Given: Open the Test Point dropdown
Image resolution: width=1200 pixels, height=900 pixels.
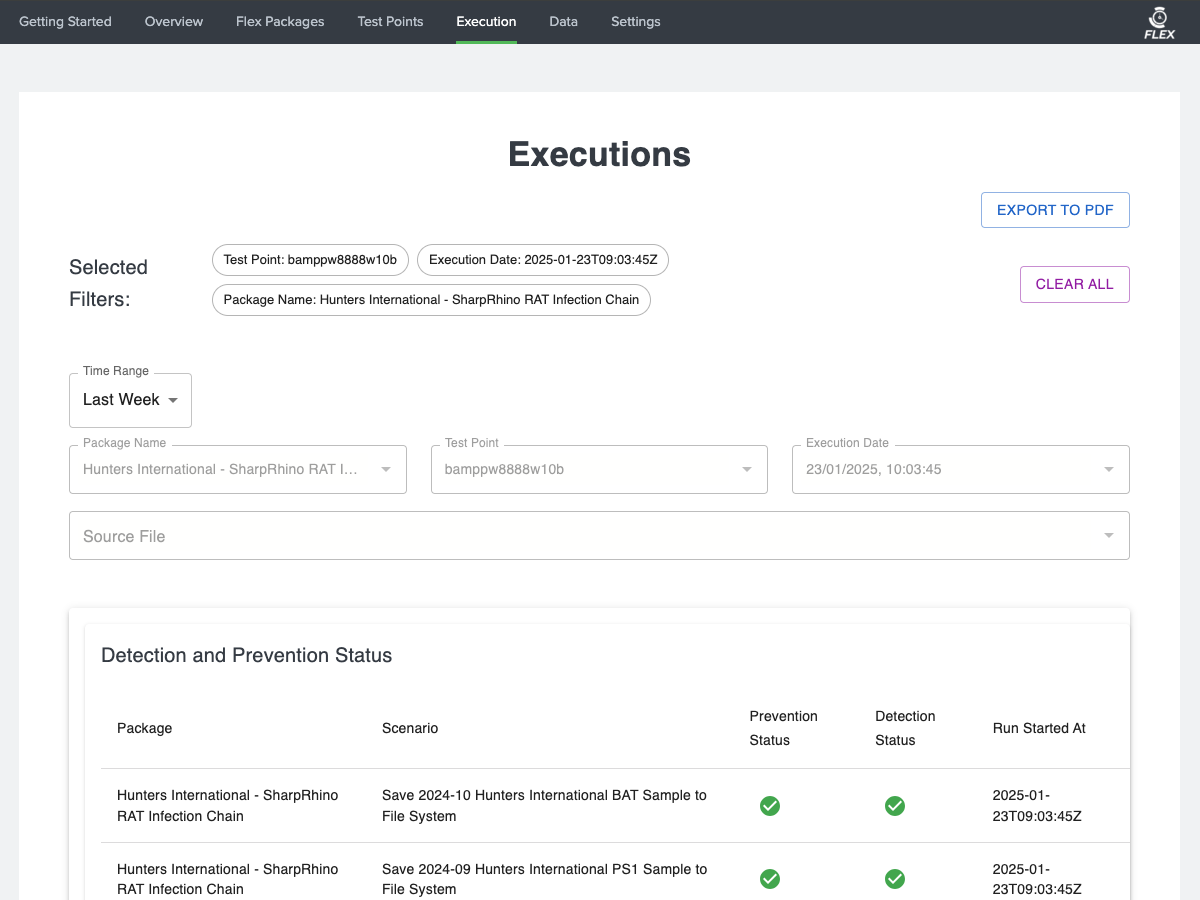Looking at the screenshot, I should click(x=599, y=469).
